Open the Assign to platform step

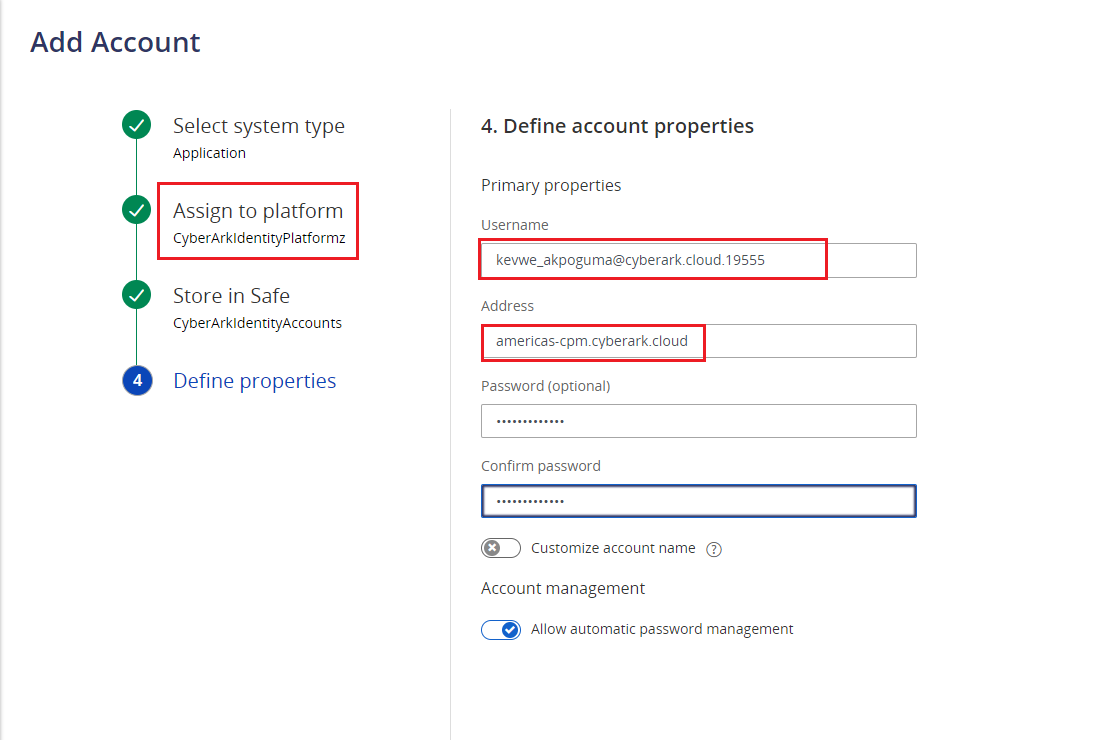(x=258, y=210)
